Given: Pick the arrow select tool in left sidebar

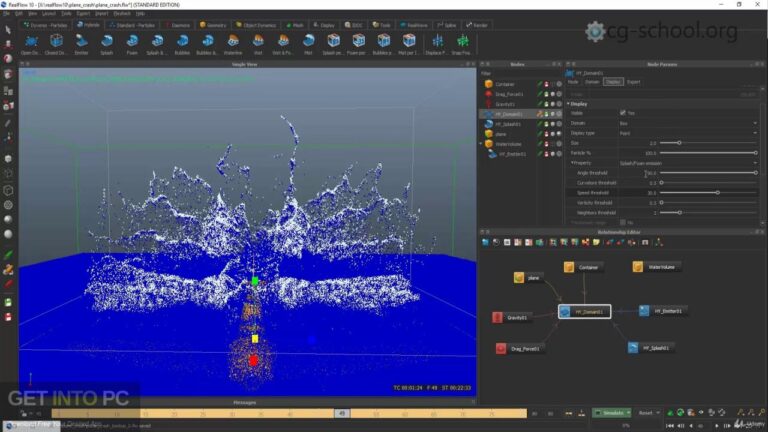Looking at the screenshot, I should click(x=8, y=30).
